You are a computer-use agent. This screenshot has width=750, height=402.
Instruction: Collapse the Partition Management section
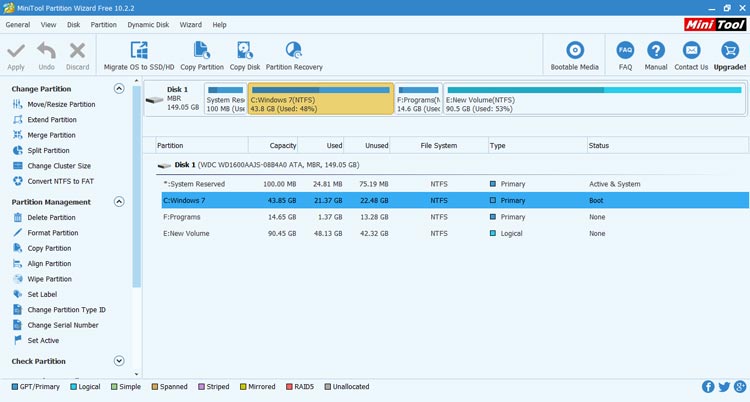[119, 201]
